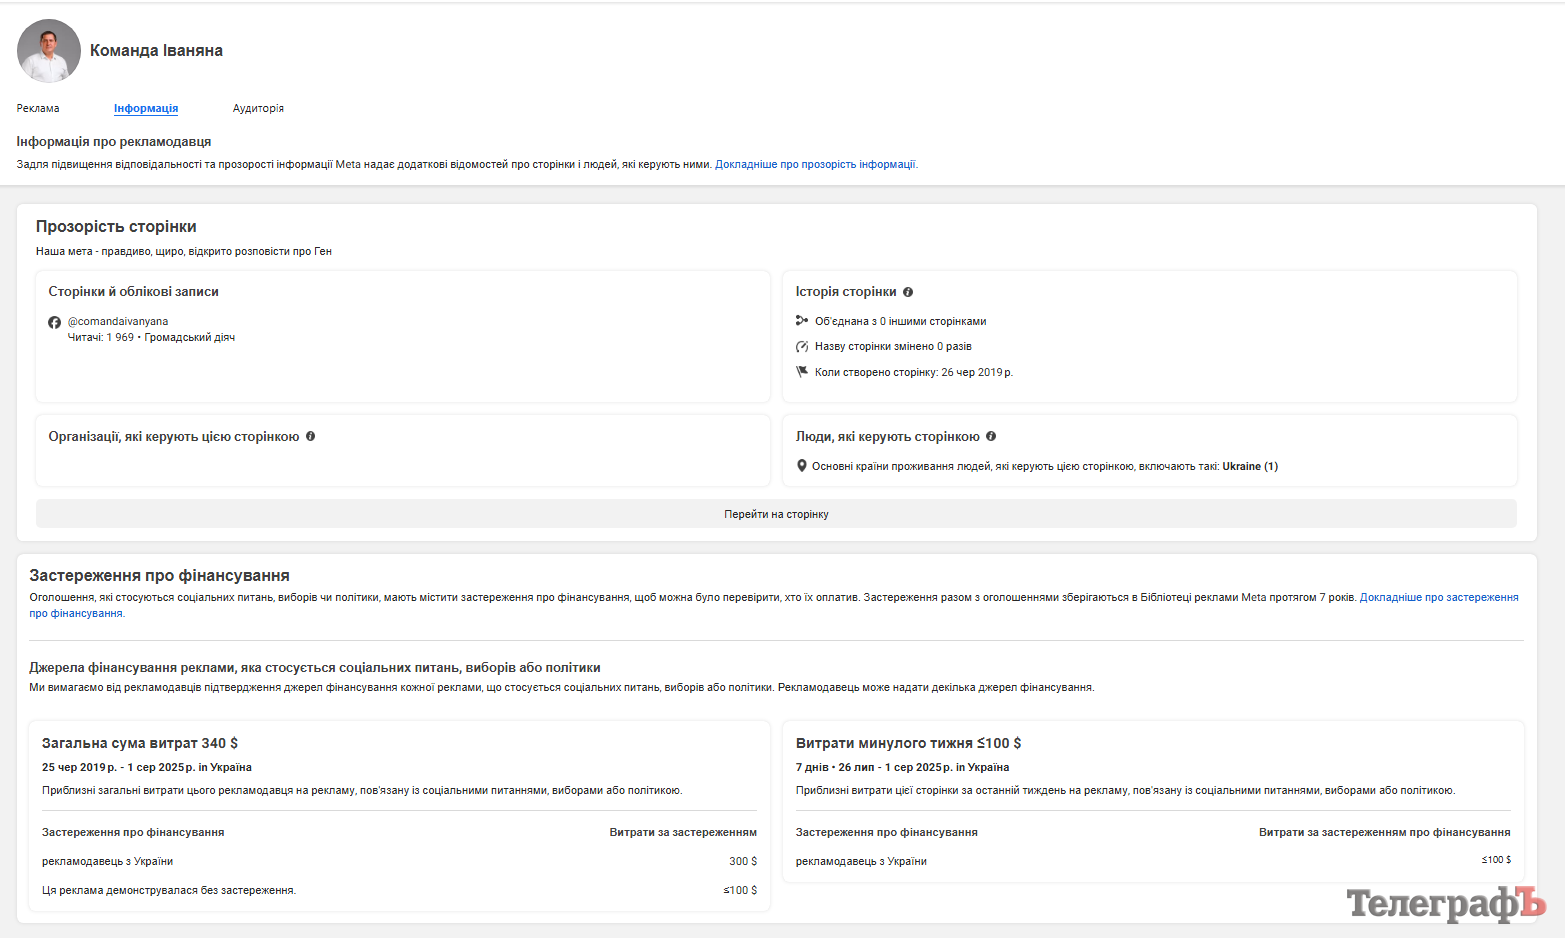
Task: Click the merged pages icon
Action: [x=801, y=321]
